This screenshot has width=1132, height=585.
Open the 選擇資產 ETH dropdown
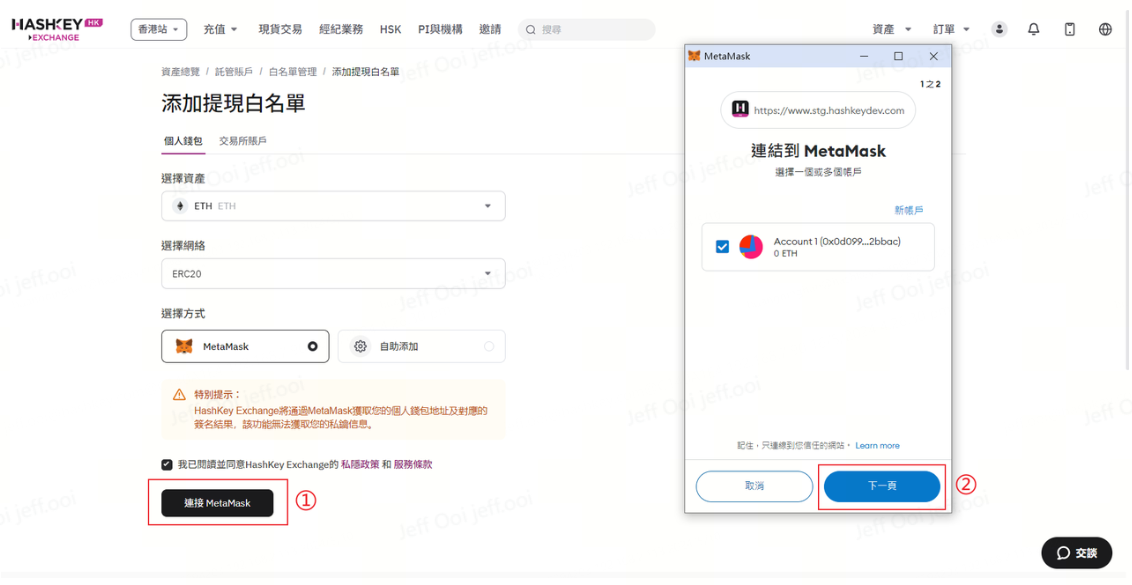[333, 207]
